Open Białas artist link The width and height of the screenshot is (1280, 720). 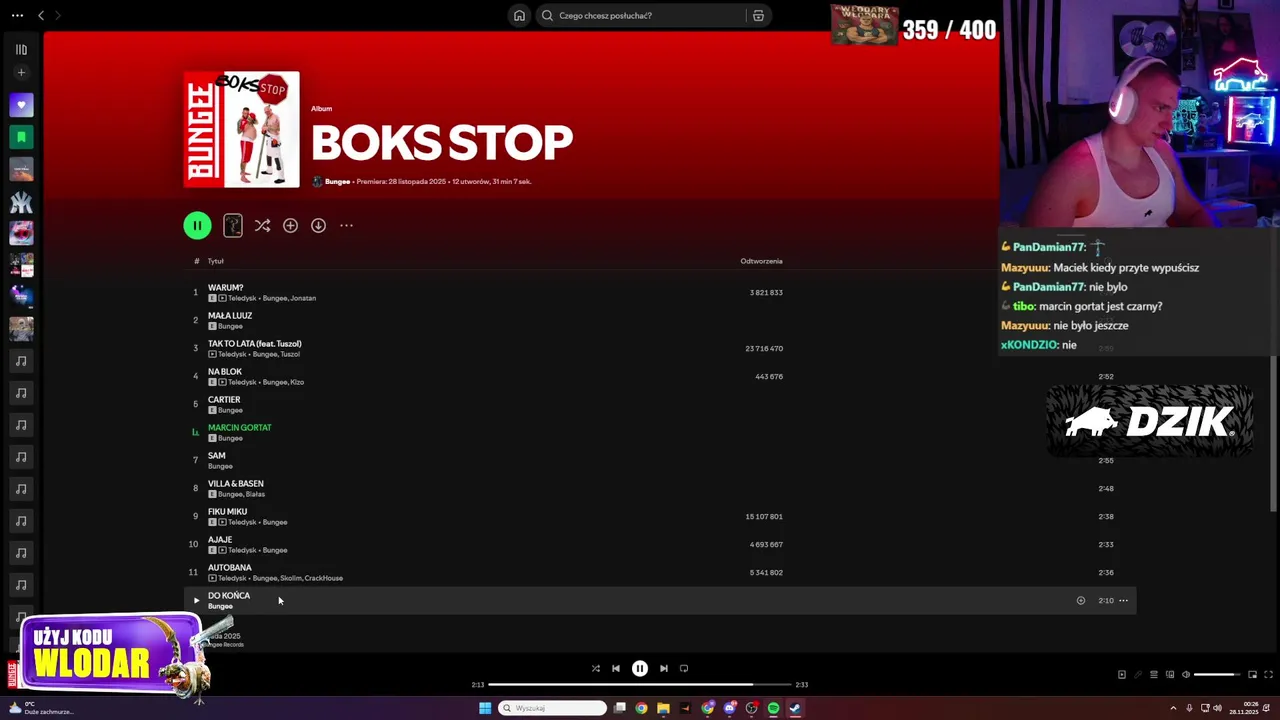[255, 494]
